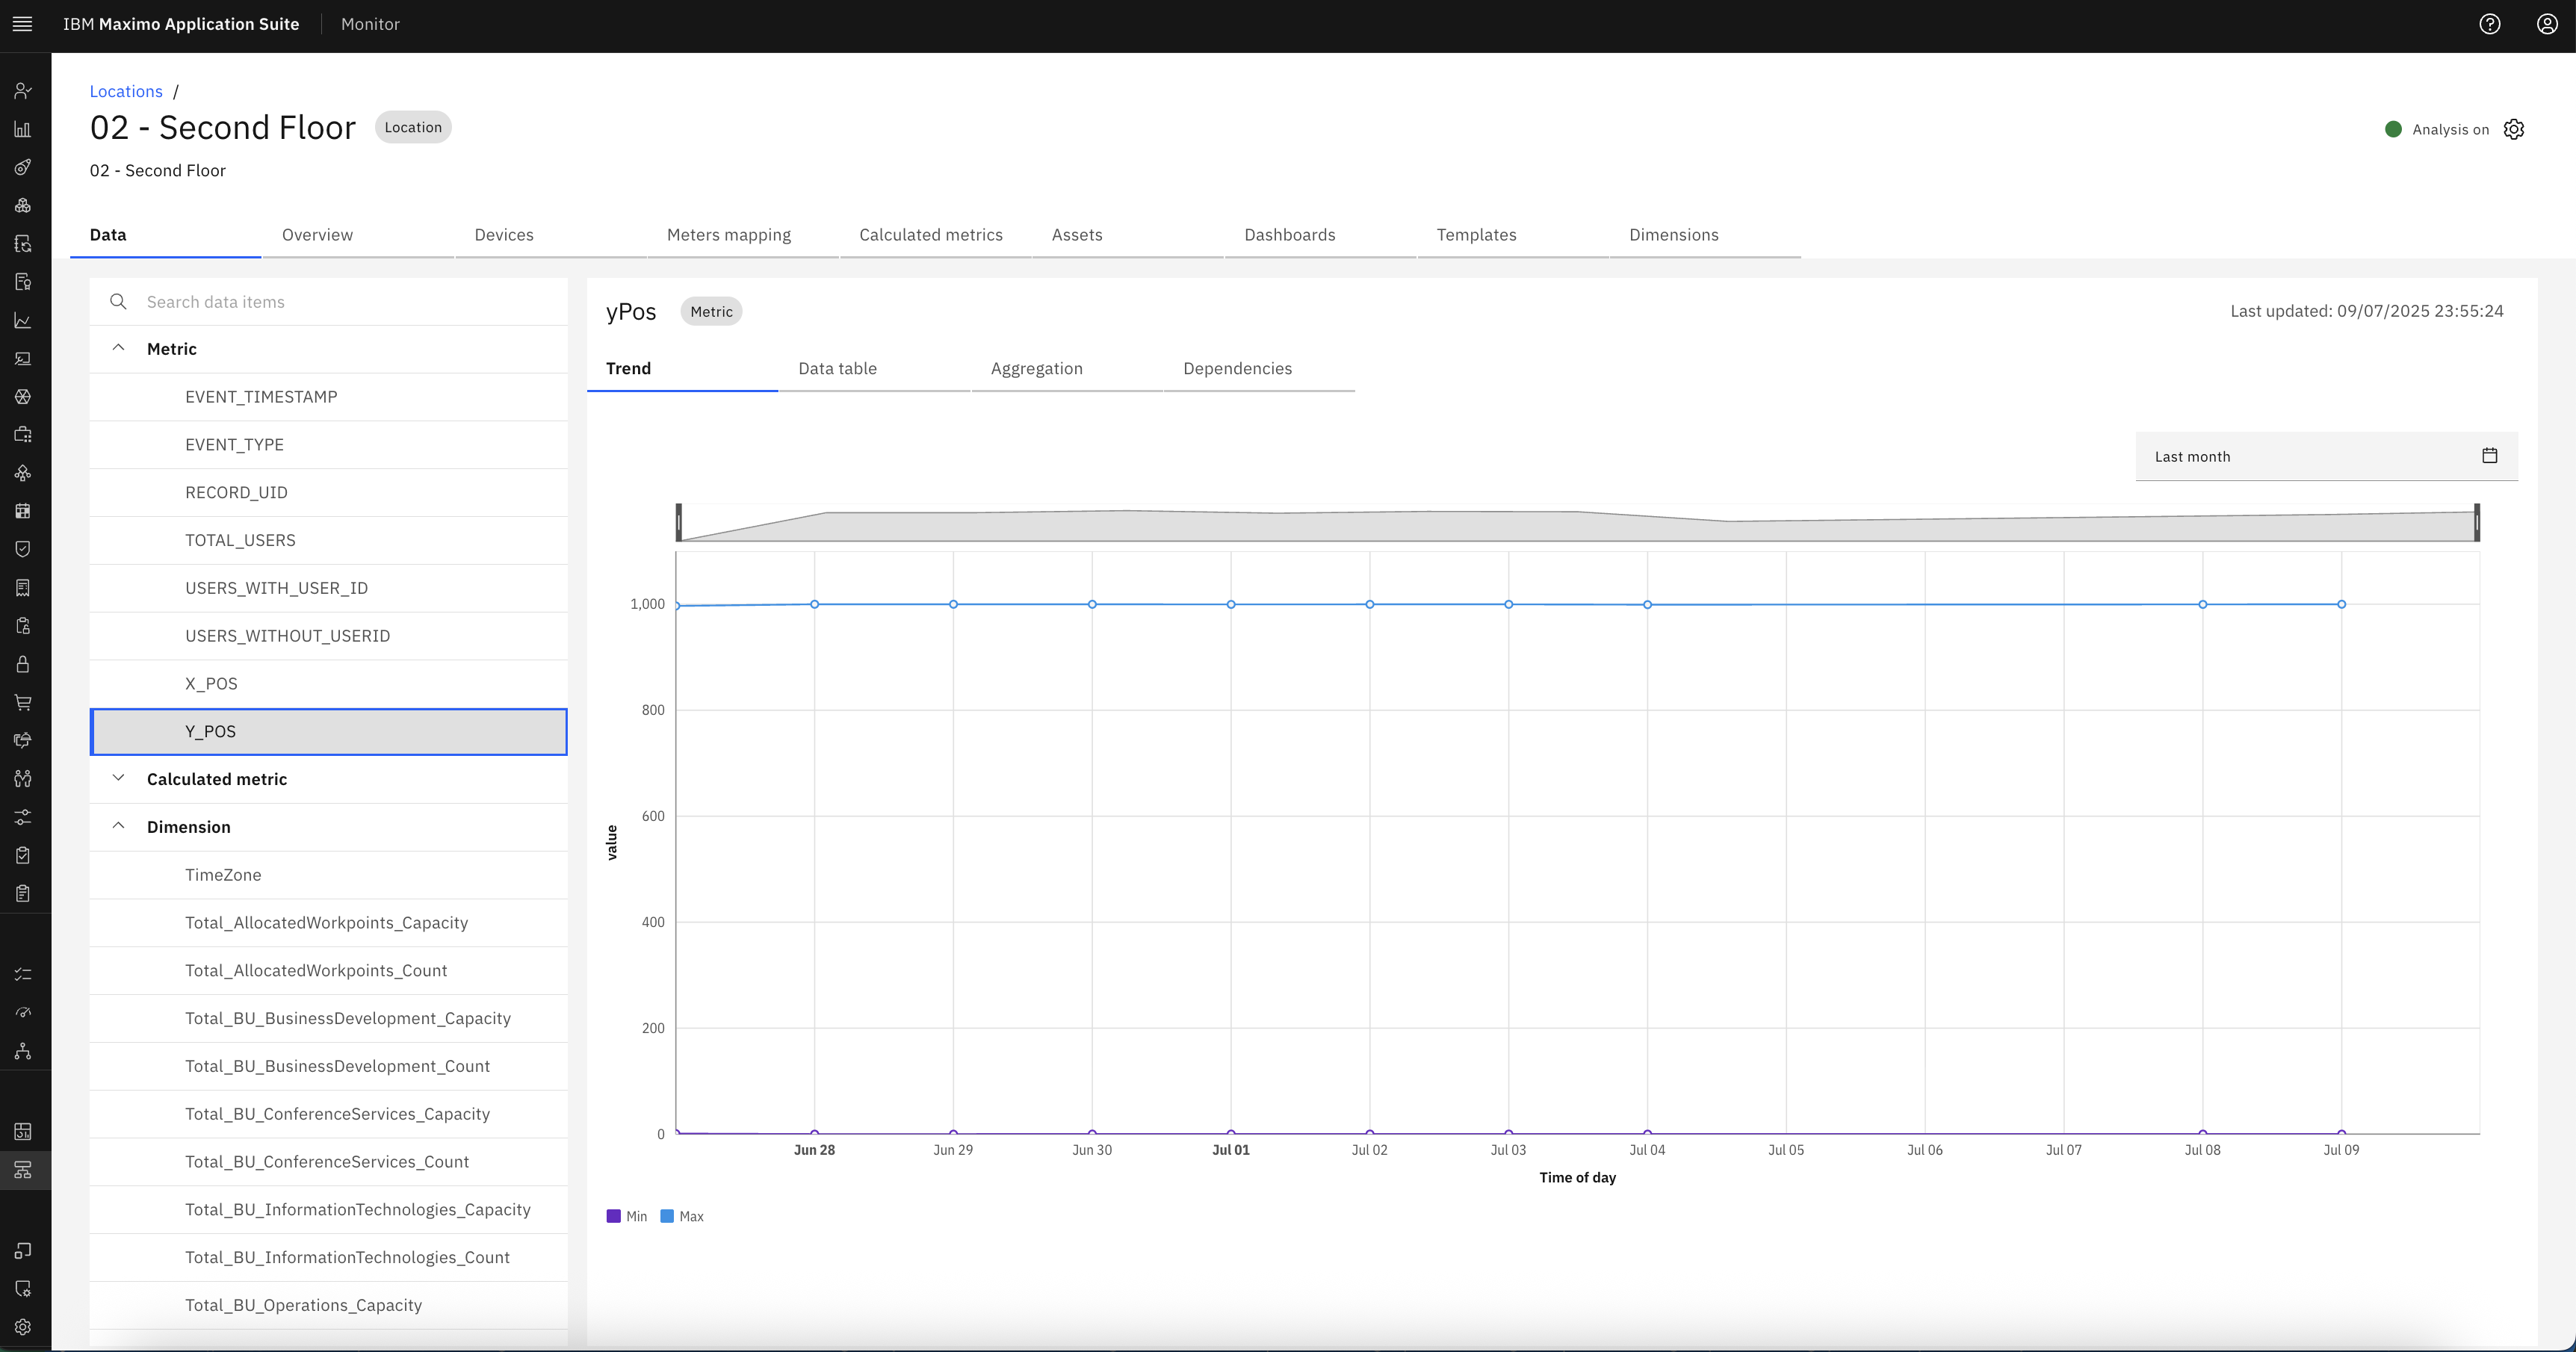Toggle the Max series in chart legend
This screenshot has height=1352, width=2576.
tap(682, 1216)
